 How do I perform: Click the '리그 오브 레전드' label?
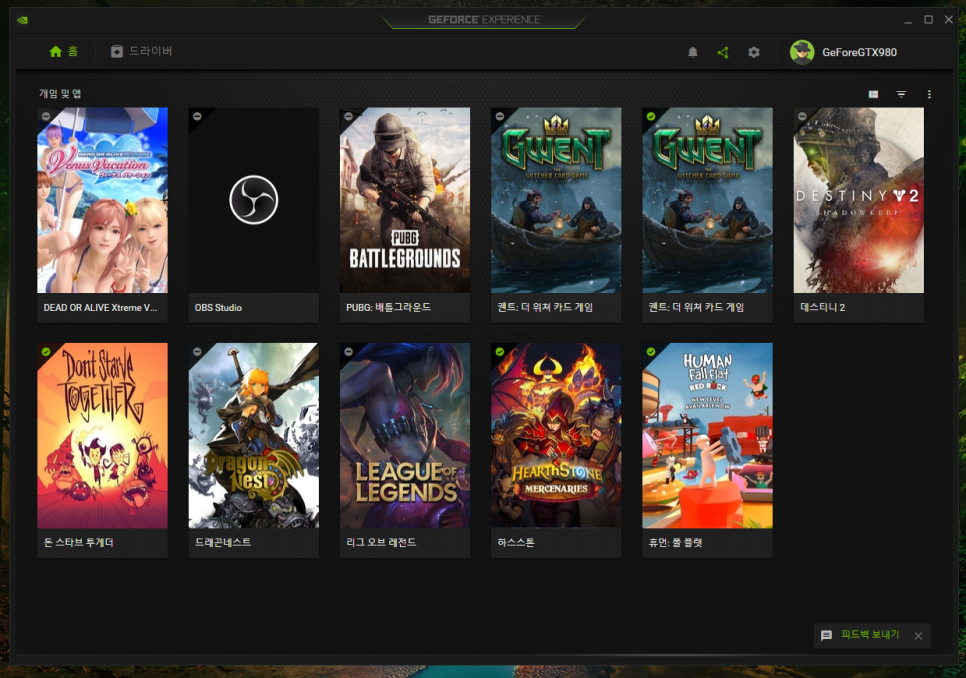(381, 543)
